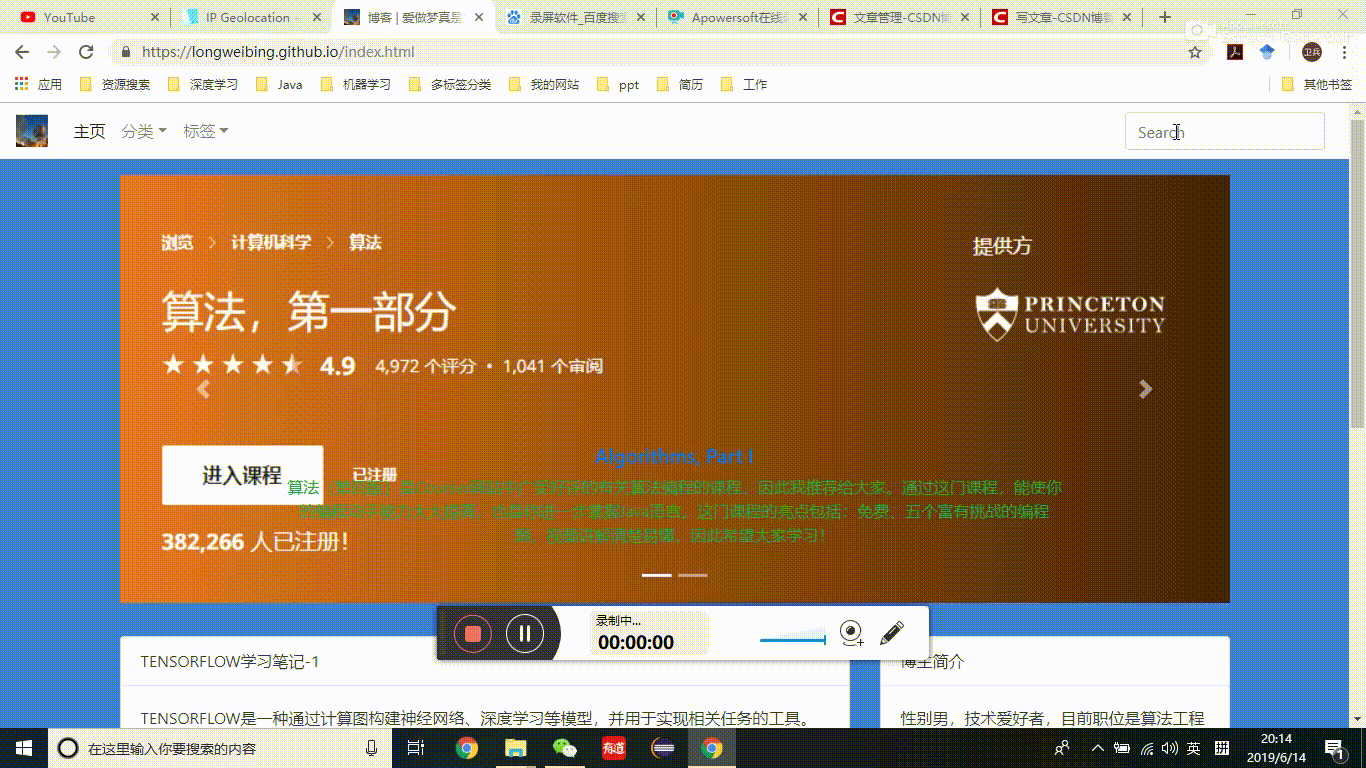This screenshot has height=768, width=1366.
Task: Click the taskbar search box
Action: tap(220, 748)
